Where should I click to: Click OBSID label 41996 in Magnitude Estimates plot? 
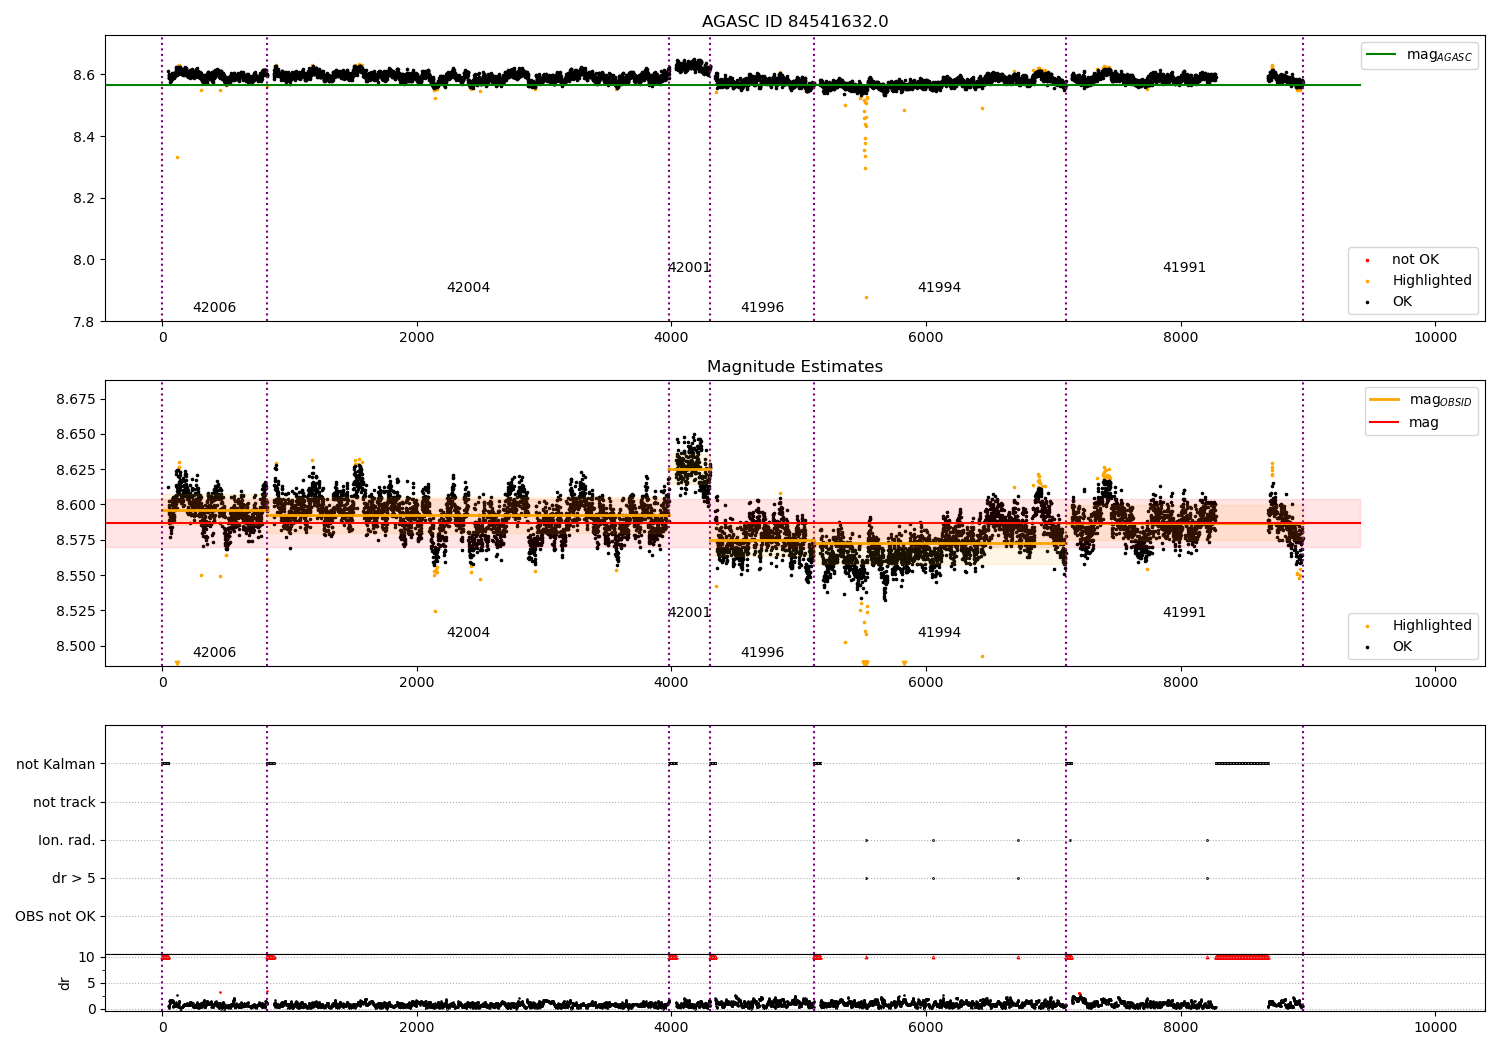[x=762, y=653]
